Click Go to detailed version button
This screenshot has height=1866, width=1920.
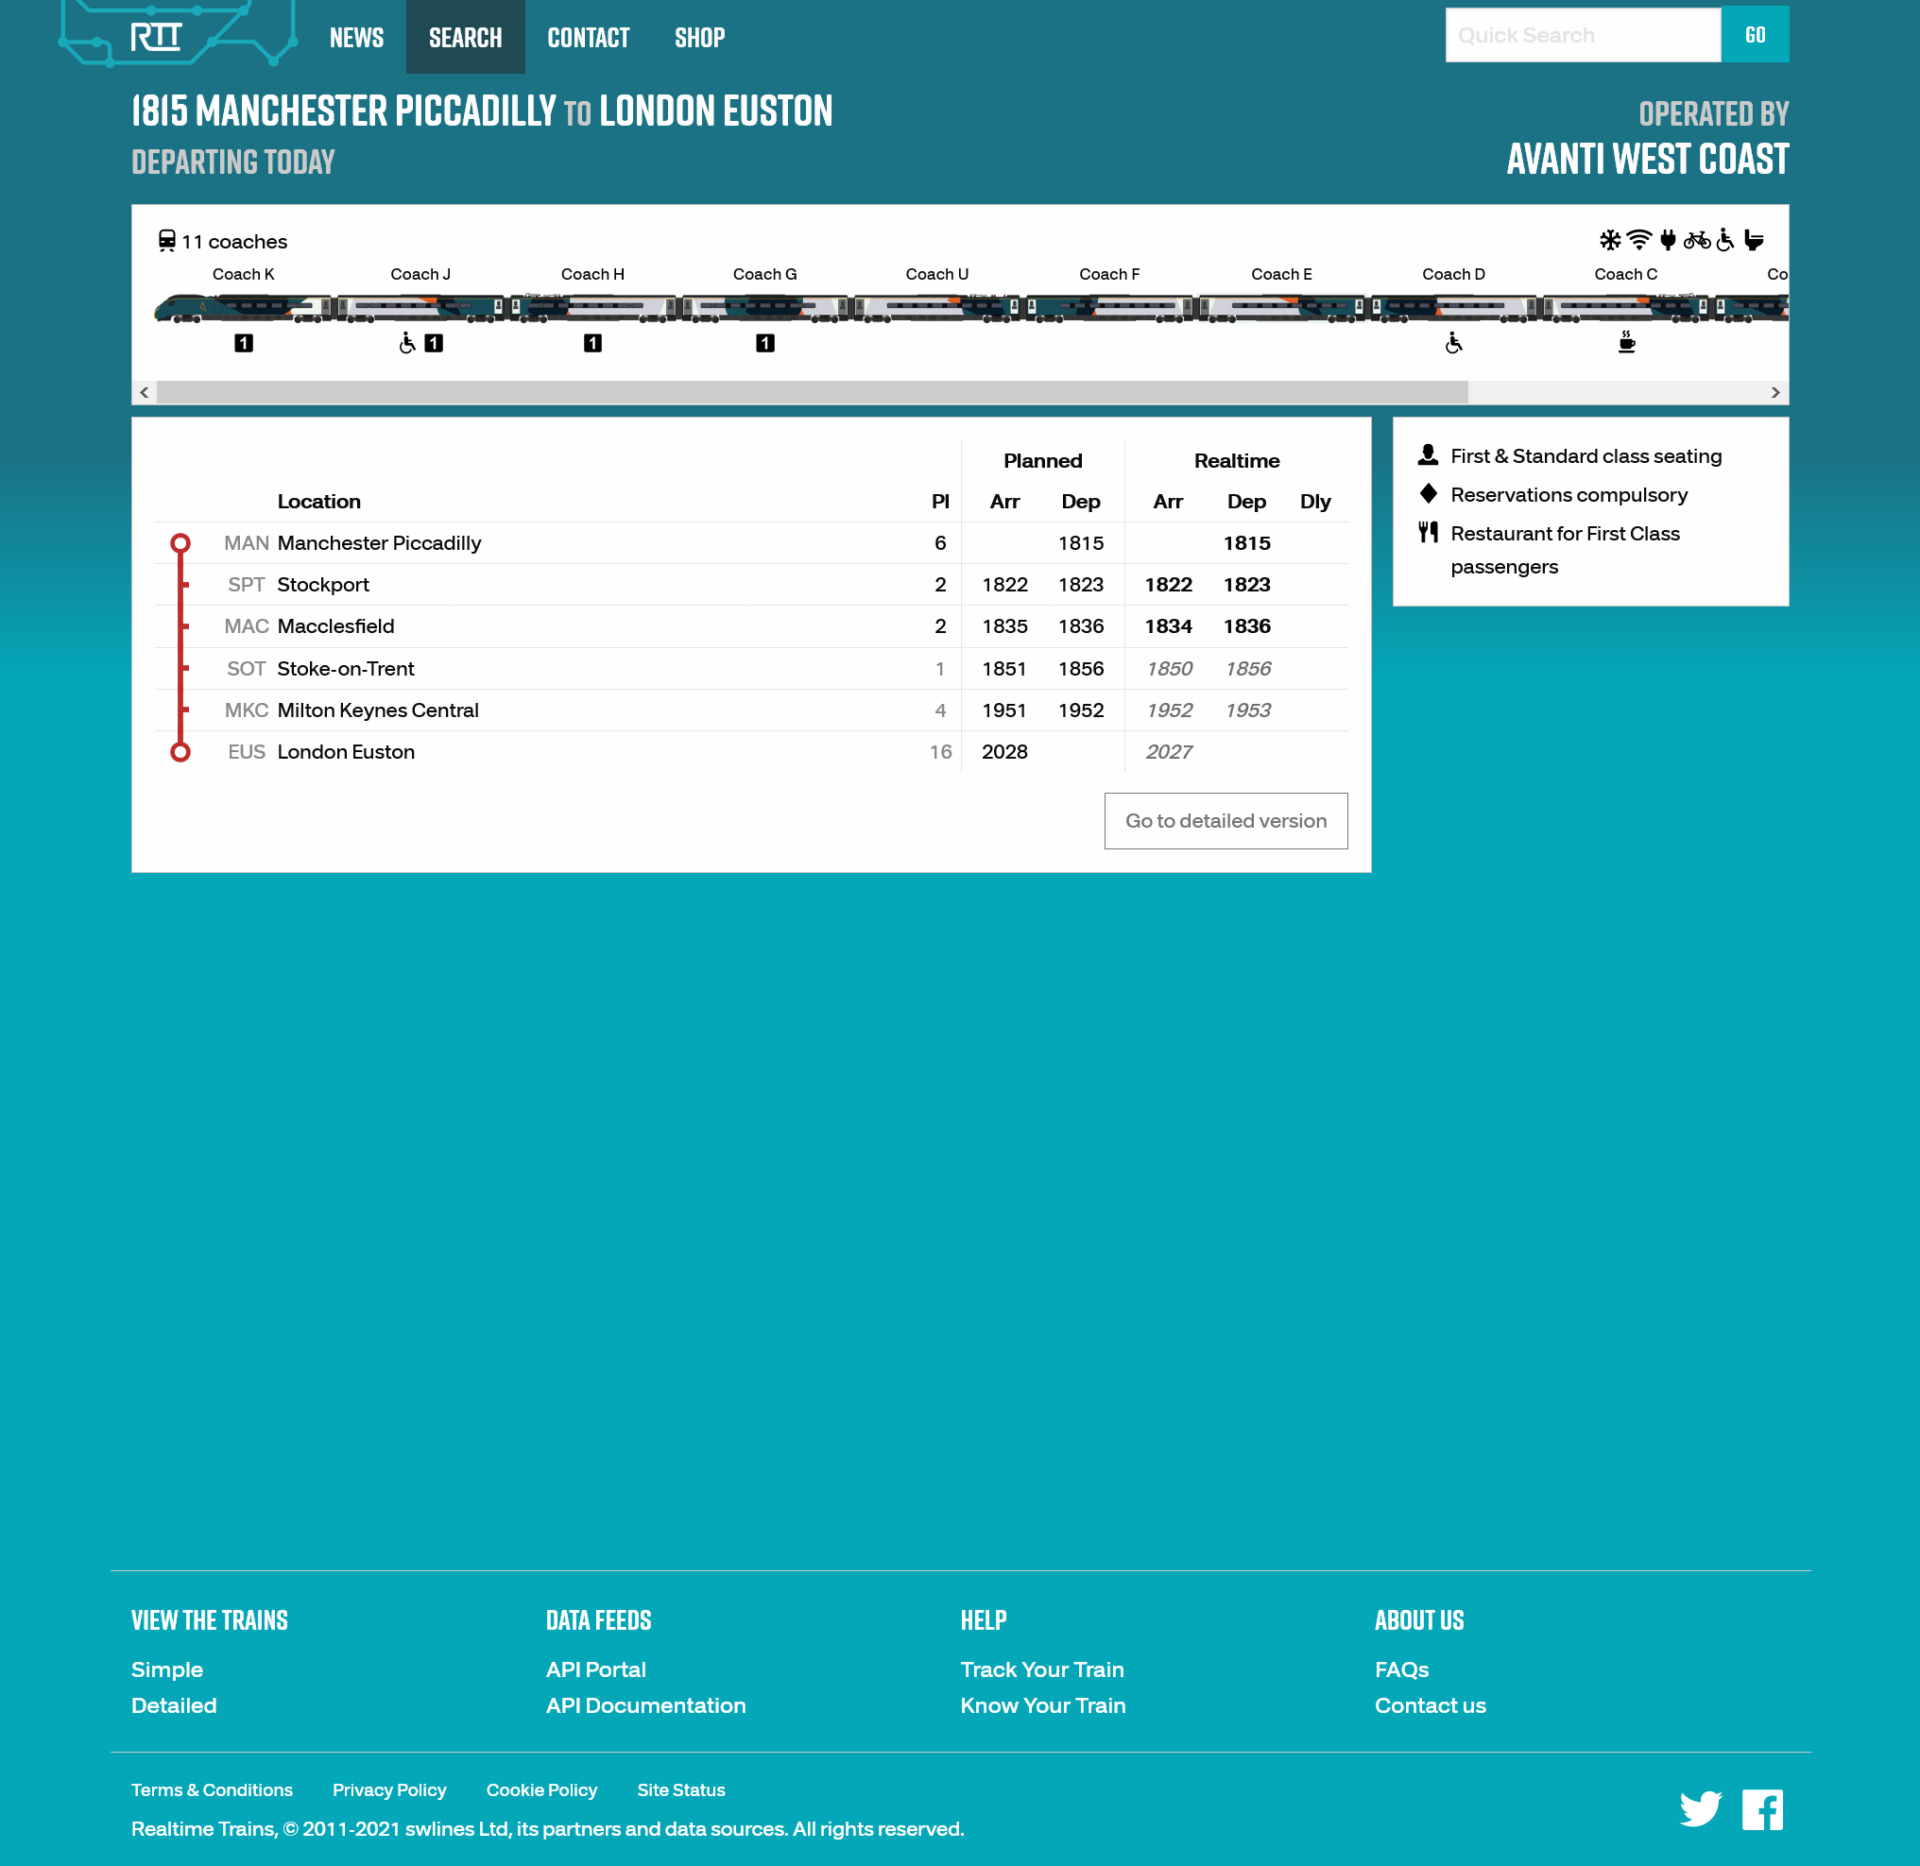[x=1226, y=820]
